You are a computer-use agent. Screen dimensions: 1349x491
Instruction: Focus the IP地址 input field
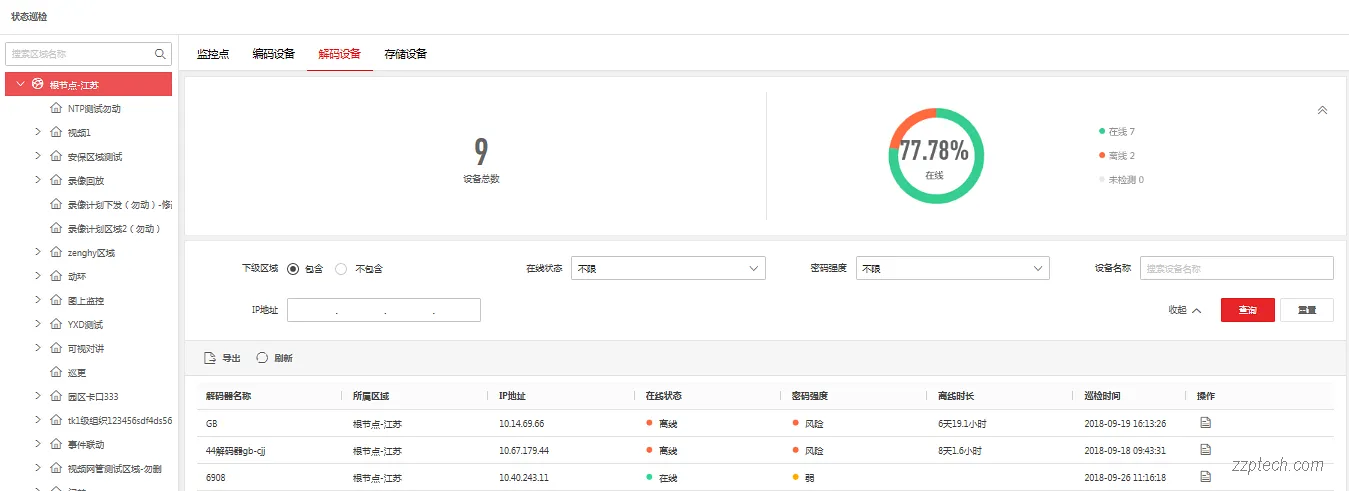[384, 310]
